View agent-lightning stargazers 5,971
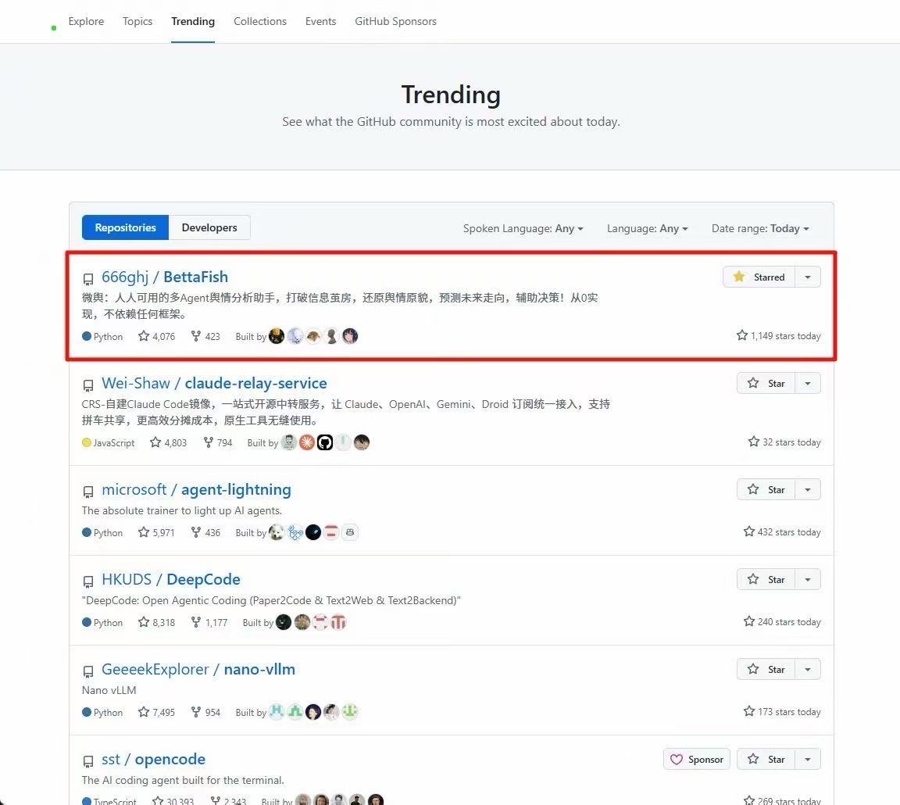Image resolution: width=900 pixels, height=805 pixels. coord(156,533)
